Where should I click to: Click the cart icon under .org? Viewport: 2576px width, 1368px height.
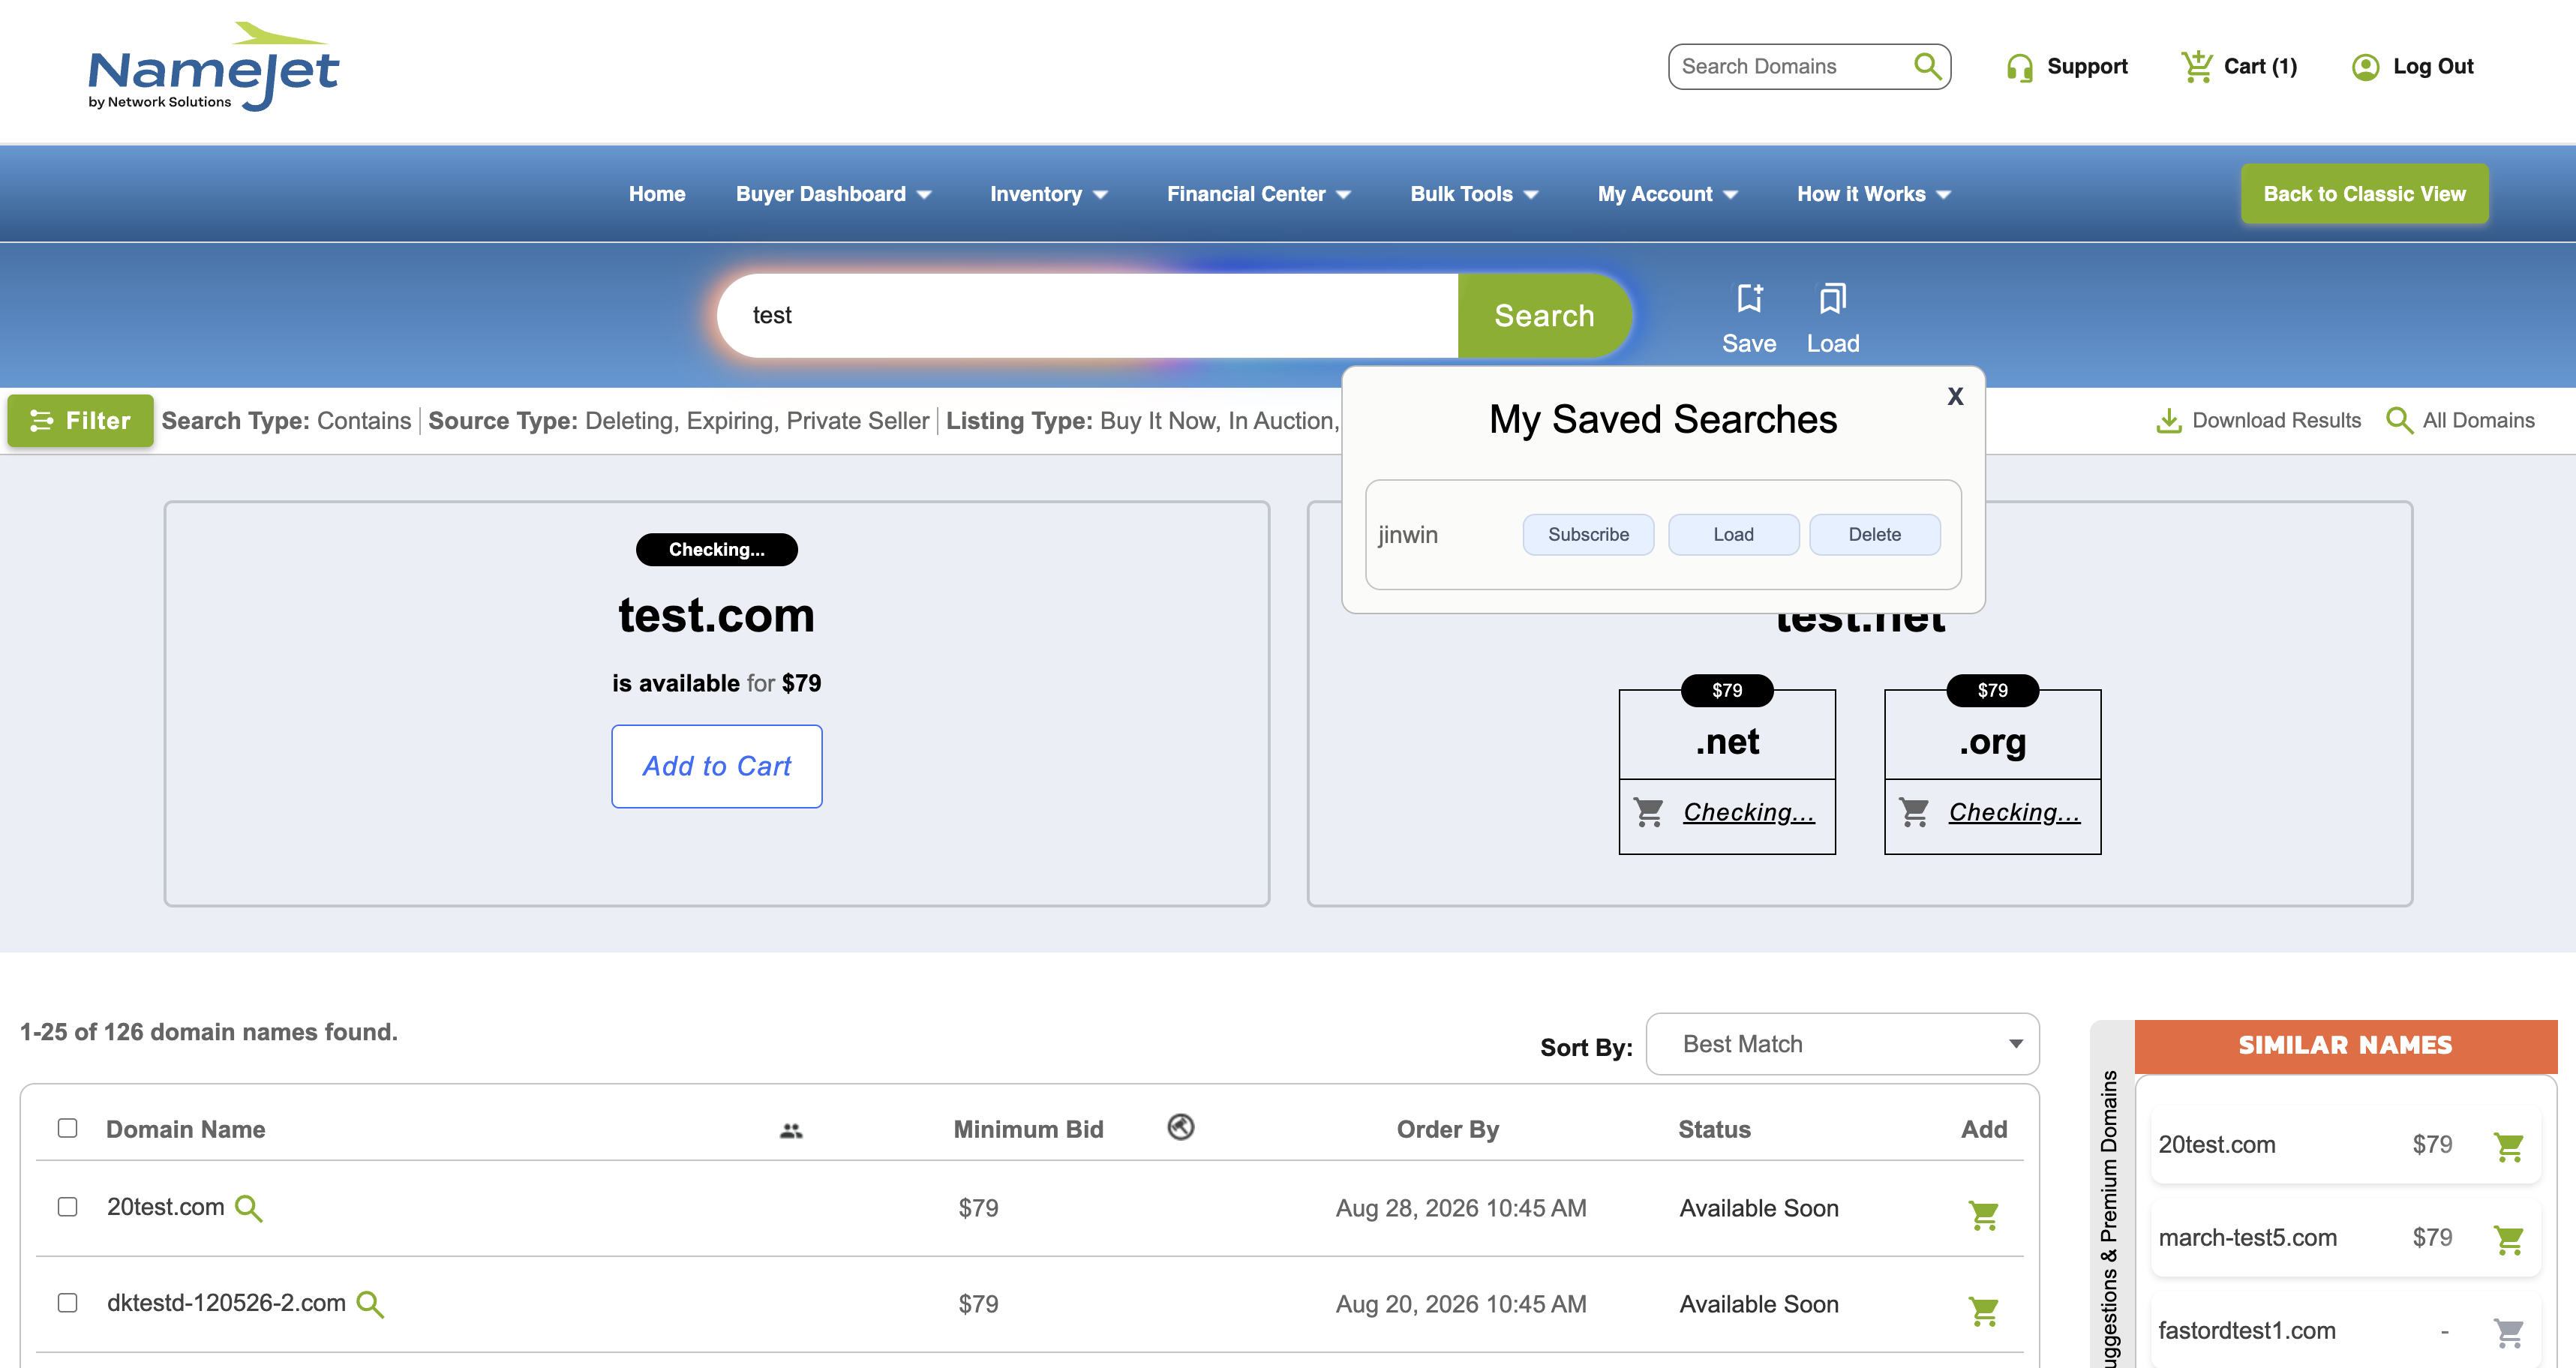[1914, 811]
